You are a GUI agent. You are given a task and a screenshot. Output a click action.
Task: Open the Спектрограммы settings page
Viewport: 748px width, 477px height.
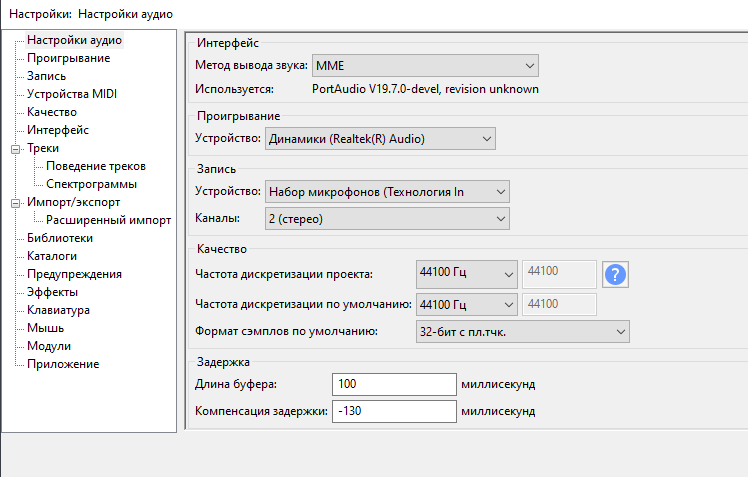point(91,184)
